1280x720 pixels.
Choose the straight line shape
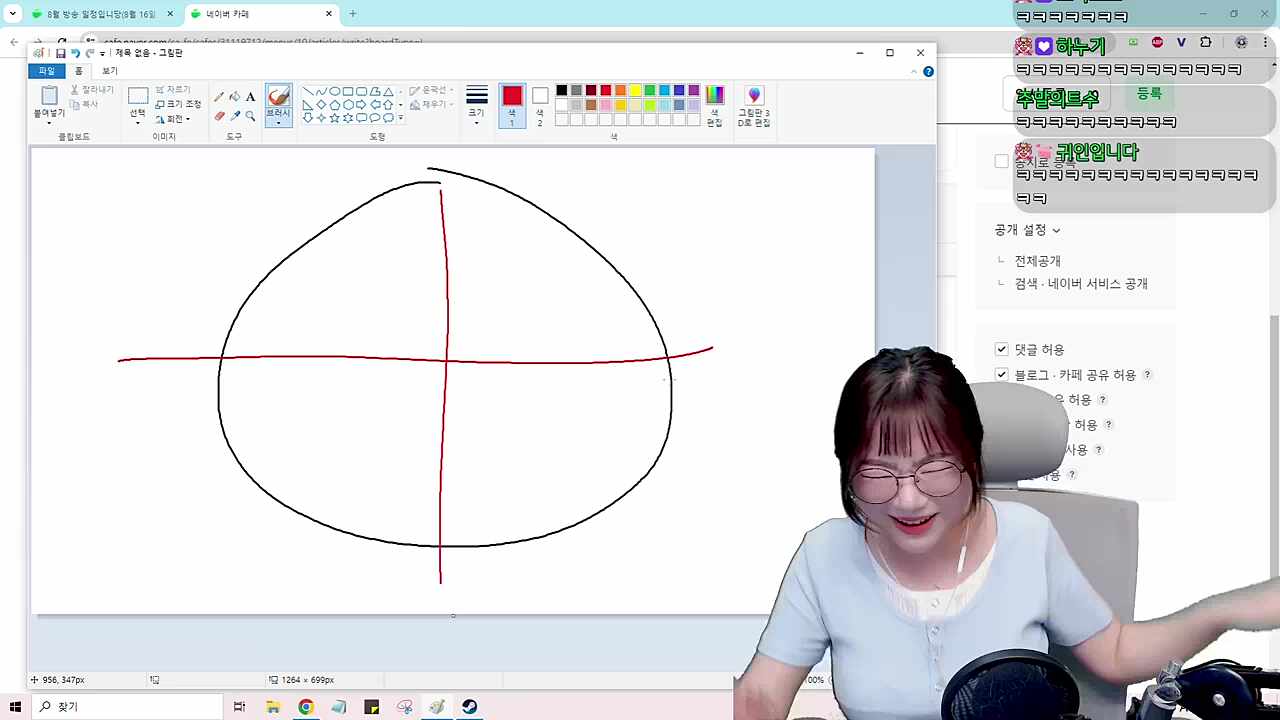(308, 91)
